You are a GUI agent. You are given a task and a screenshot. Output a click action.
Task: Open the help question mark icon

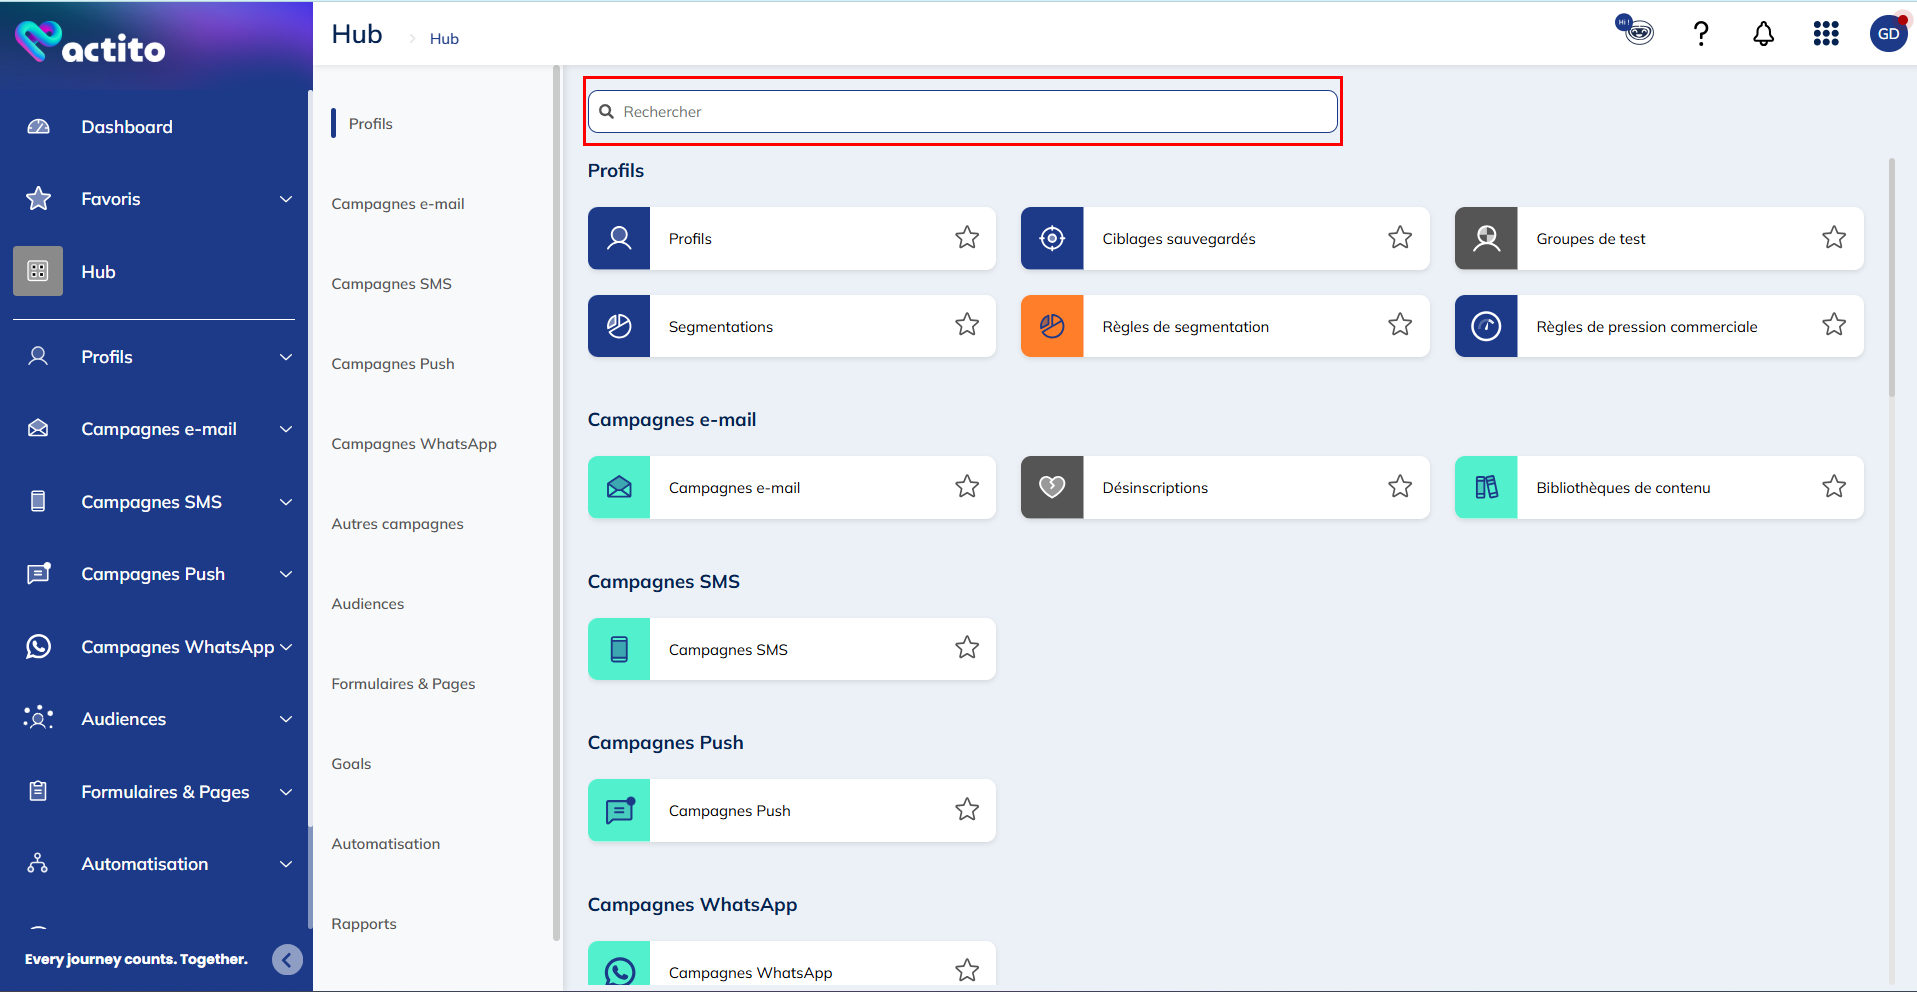tap(1700, 34)
